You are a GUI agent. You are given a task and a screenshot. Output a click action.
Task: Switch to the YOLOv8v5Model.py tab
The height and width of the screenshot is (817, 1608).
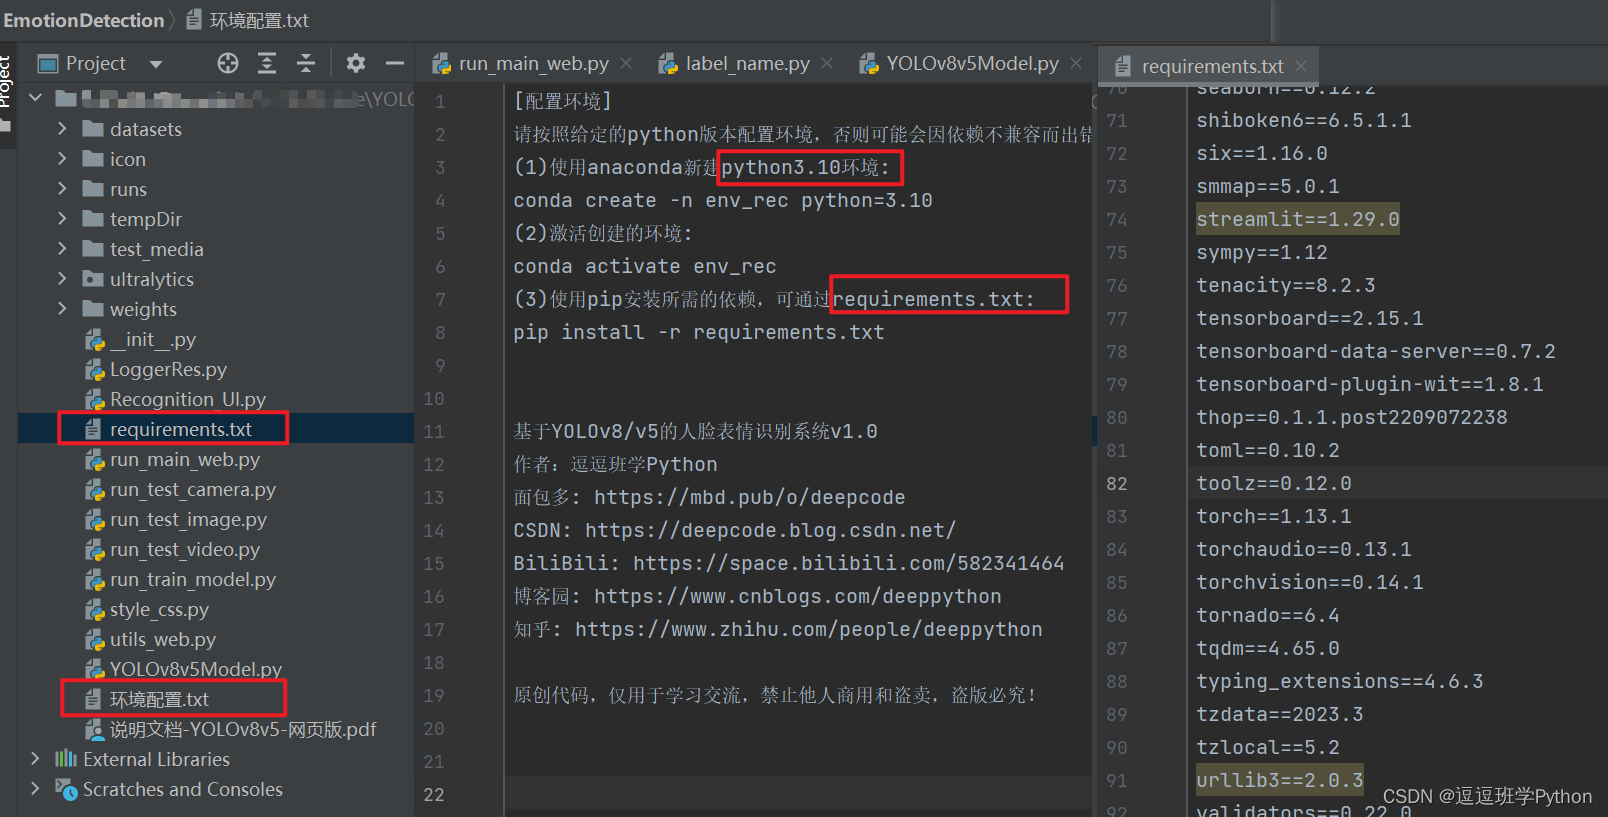click(959, 63)
